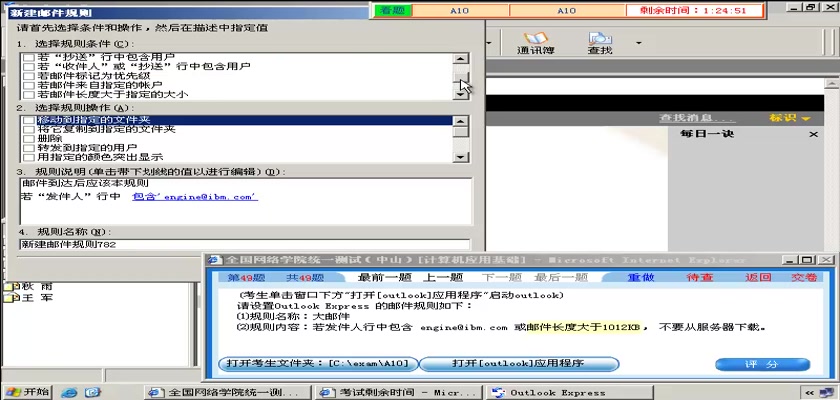Switch to 考试剩余时间 taskbar window
The height and width of the screenshot is (400, 840).
point(399,393)
